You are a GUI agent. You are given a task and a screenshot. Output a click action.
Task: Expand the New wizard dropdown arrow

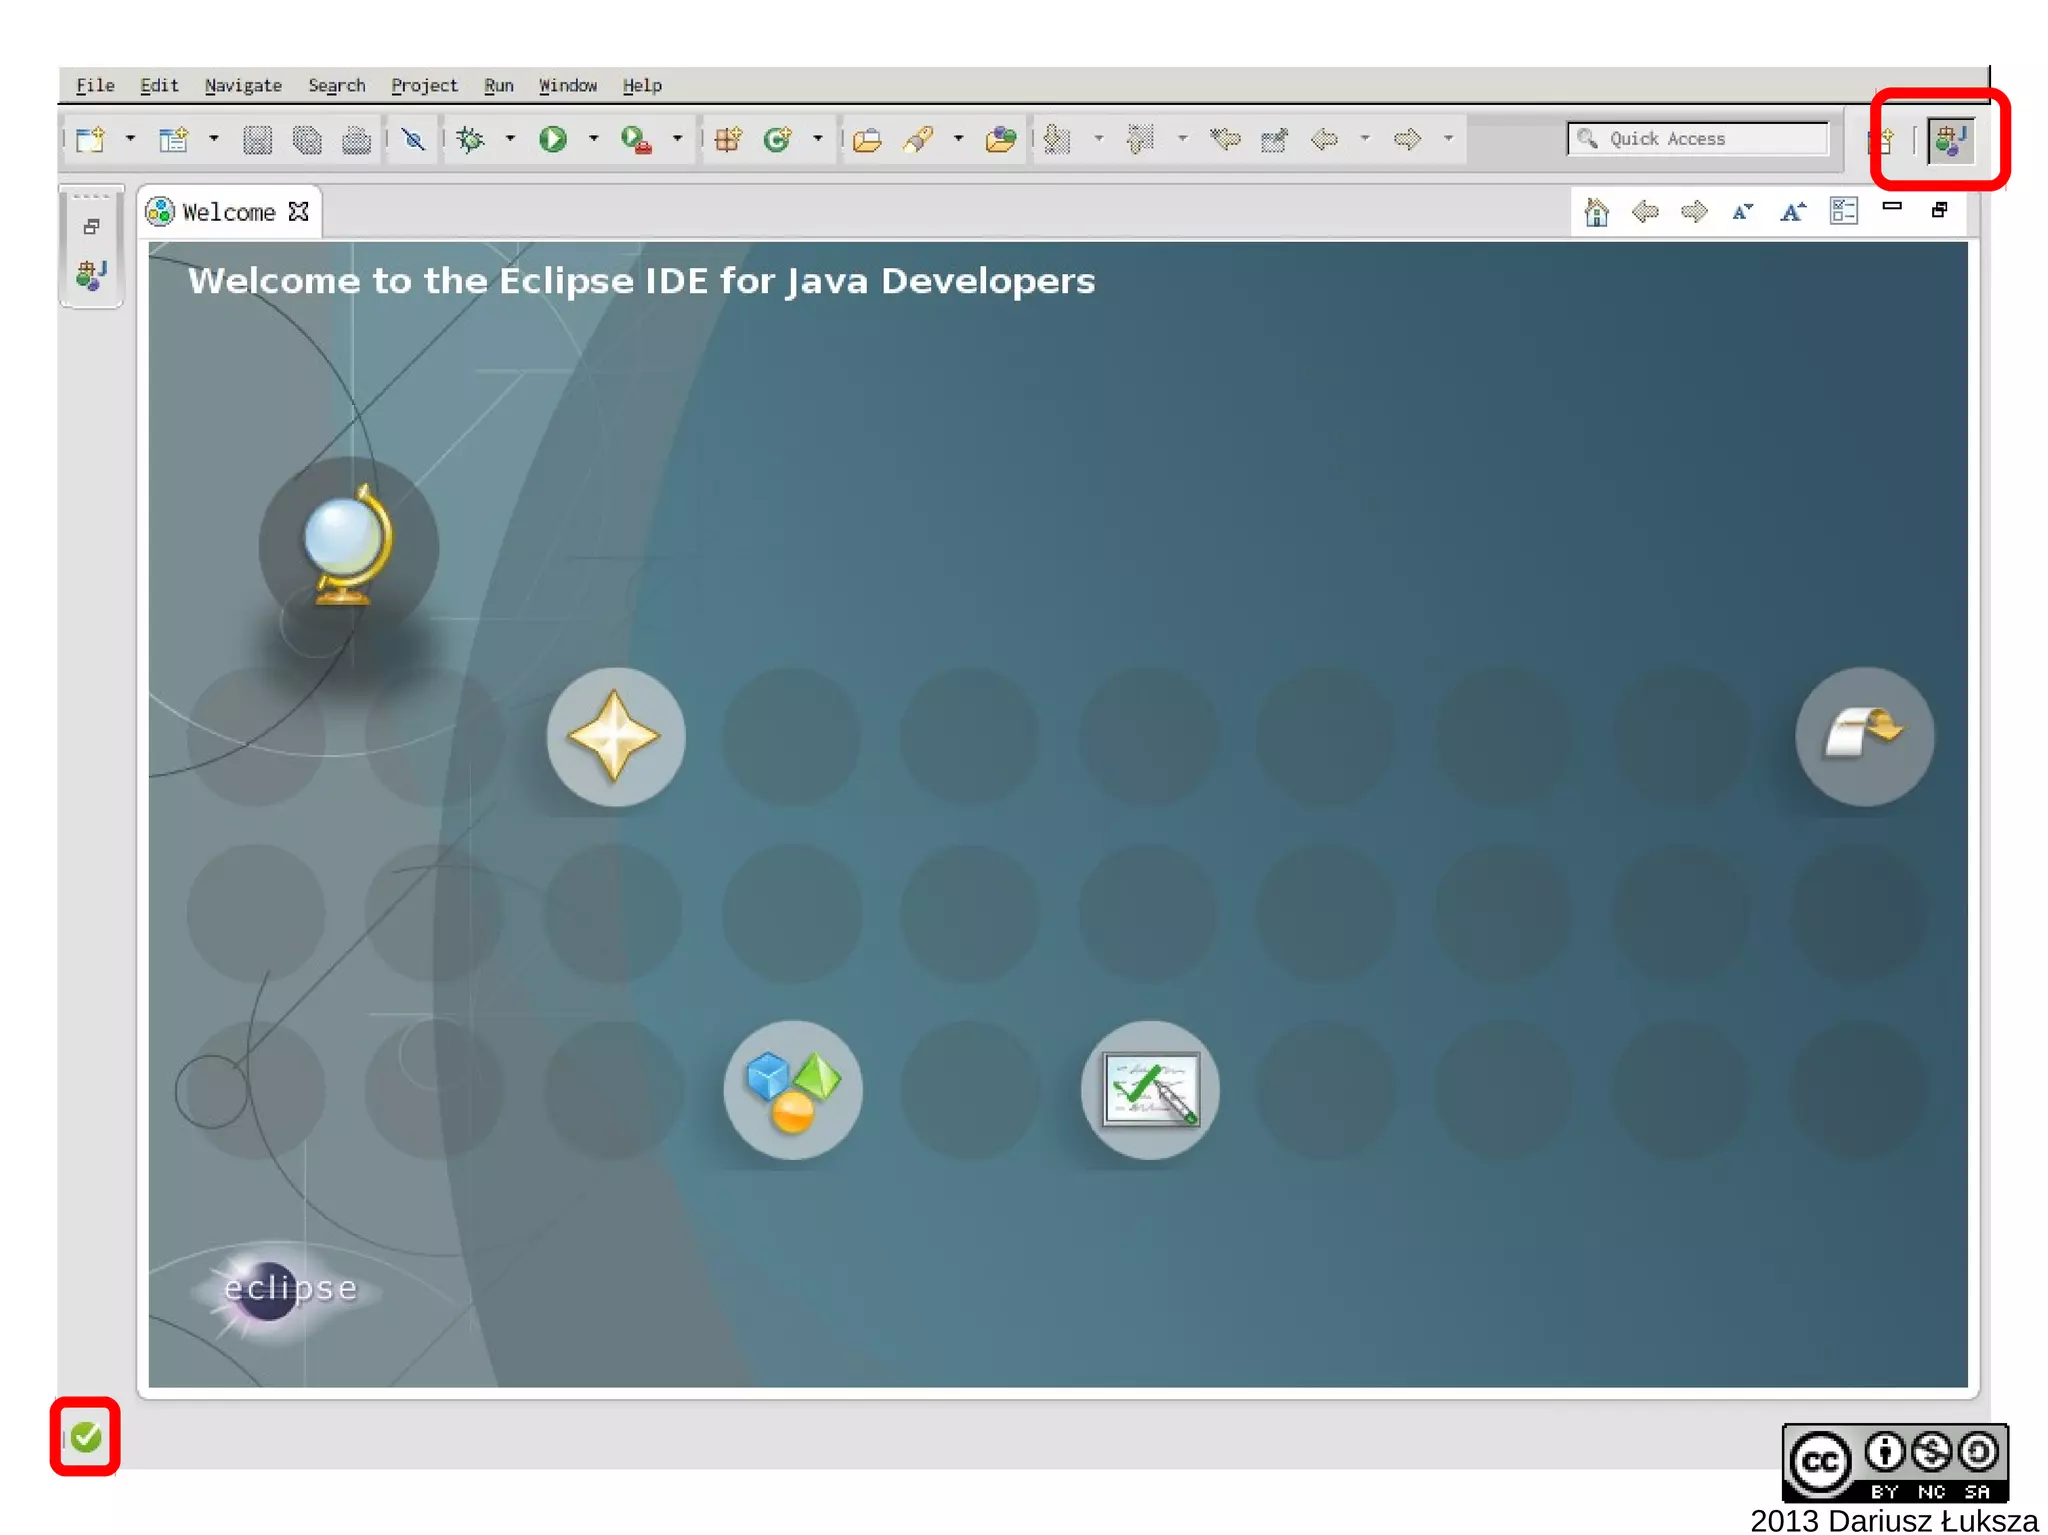(x=130, y=139)
